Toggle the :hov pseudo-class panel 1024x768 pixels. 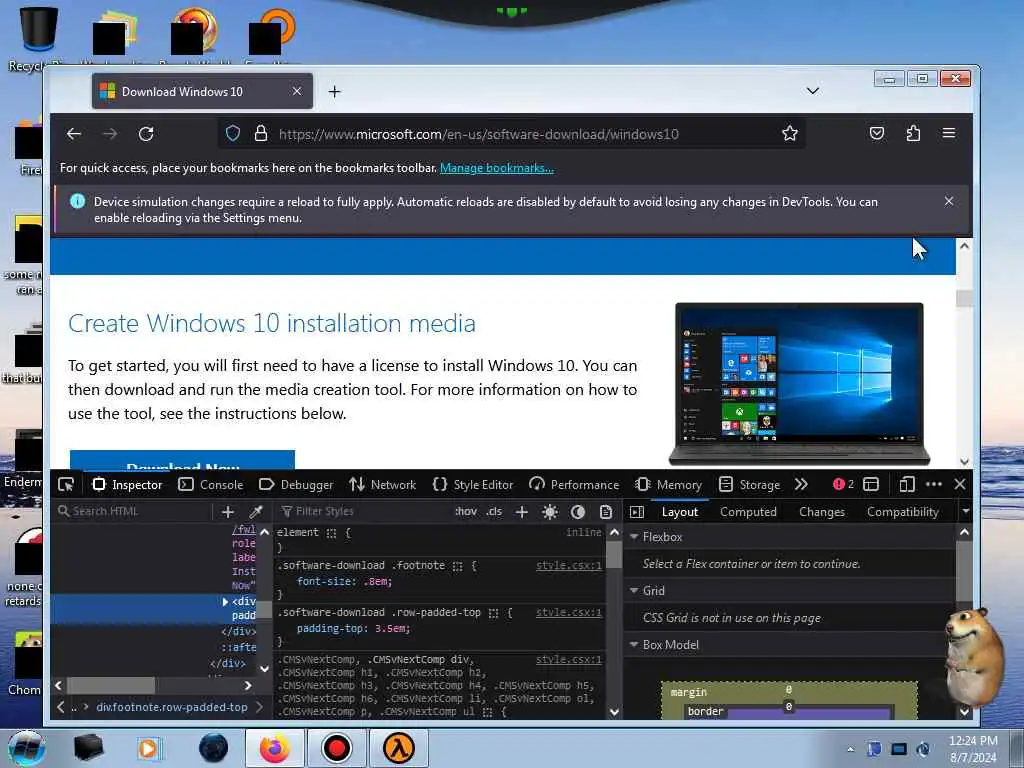[x=466, y=511]
